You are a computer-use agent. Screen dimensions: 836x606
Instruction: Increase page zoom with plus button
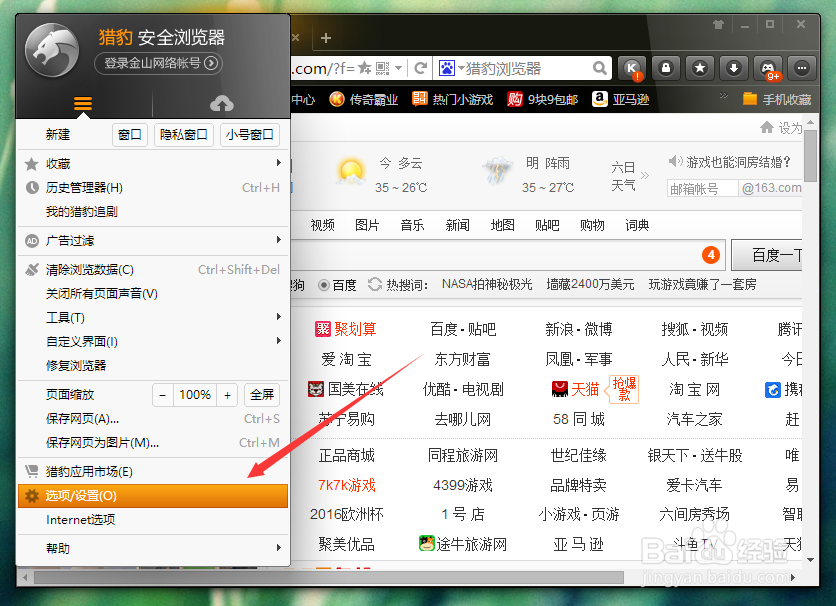[227, 395]
